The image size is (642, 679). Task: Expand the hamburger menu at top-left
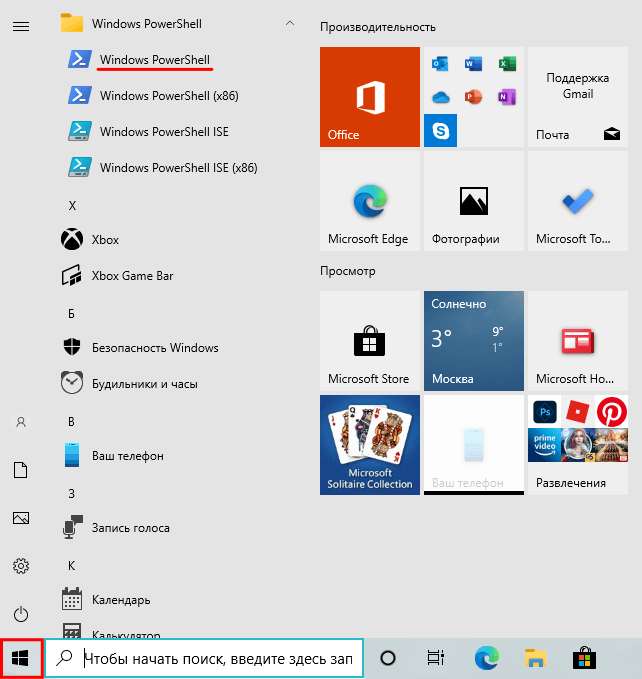[21, 26]
